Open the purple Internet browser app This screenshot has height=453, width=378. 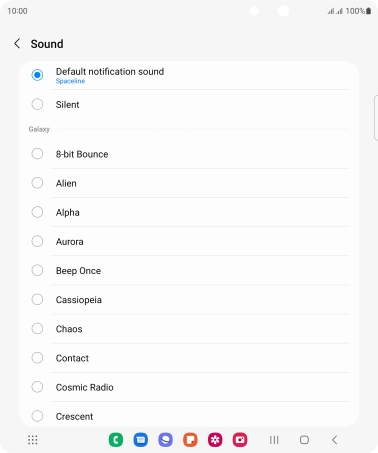click(166, 440)
